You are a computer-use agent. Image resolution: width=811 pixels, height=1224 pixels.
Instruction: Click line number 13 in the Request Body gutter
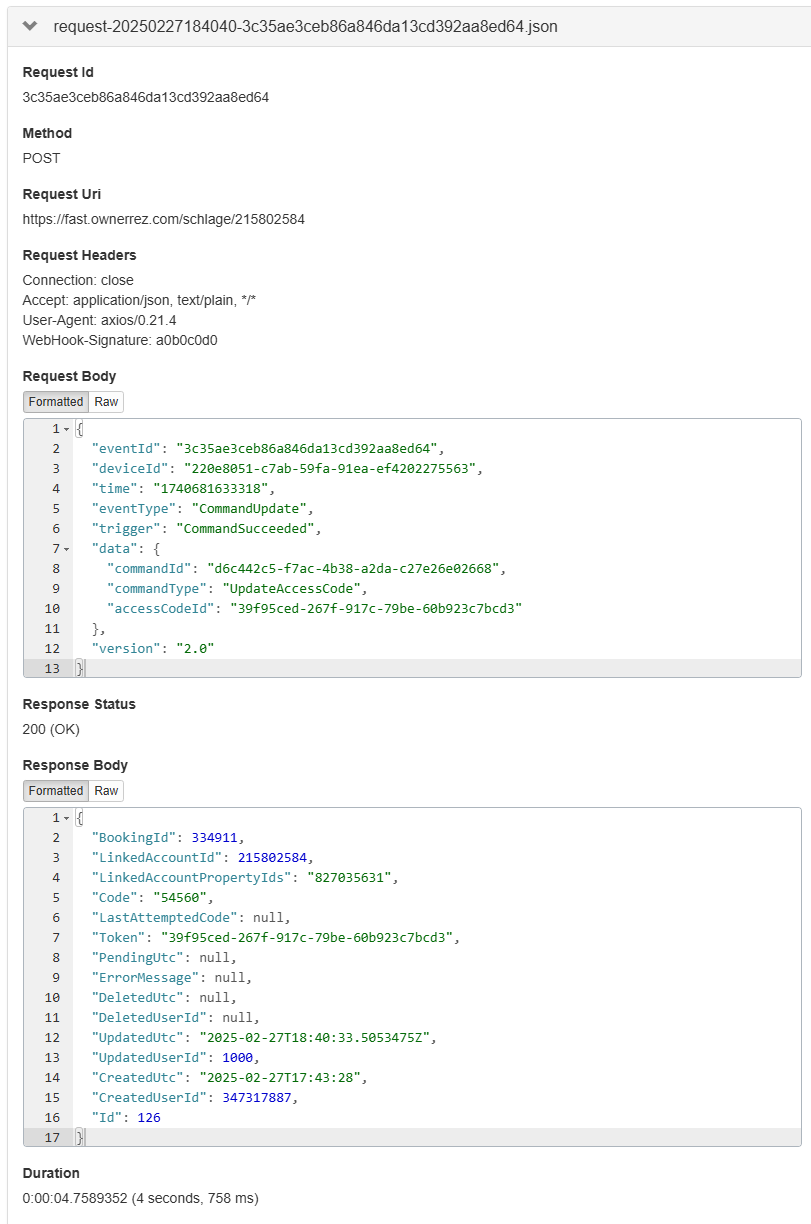click(x=52, y=669)
